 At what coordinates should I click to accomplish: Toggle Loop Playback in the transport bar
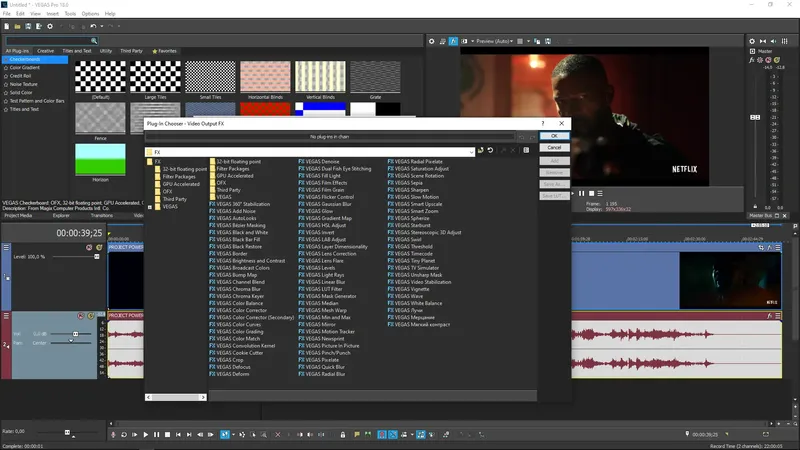(124, 435)
